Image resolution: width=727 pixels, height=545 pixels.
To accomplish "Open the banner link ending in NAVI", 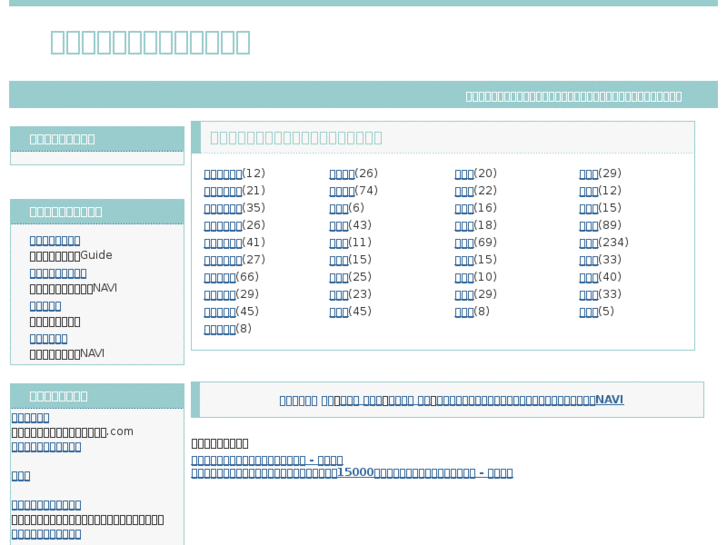I will (451, 400).
